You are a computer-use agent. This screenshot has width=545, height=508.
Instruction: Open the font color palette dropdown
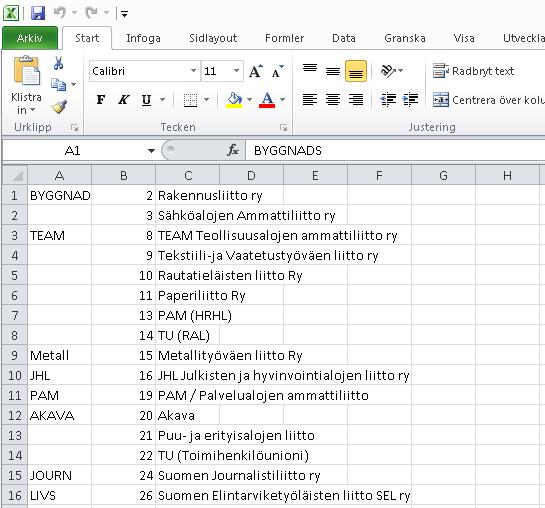283,100
